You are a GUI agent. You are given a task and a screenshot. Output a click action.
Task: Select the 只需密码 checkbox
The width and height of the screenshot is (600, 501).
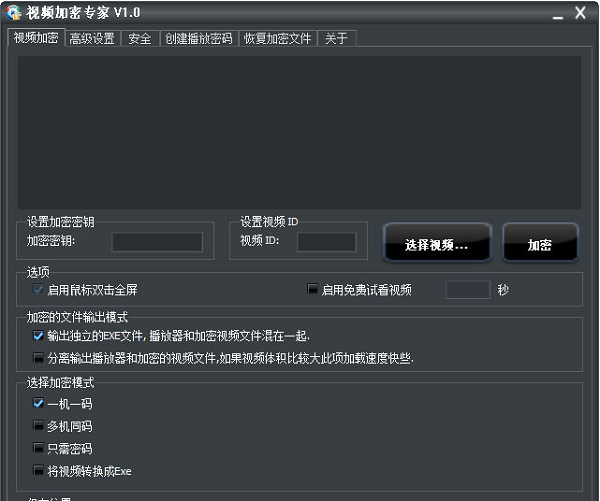tap(38, 447)
